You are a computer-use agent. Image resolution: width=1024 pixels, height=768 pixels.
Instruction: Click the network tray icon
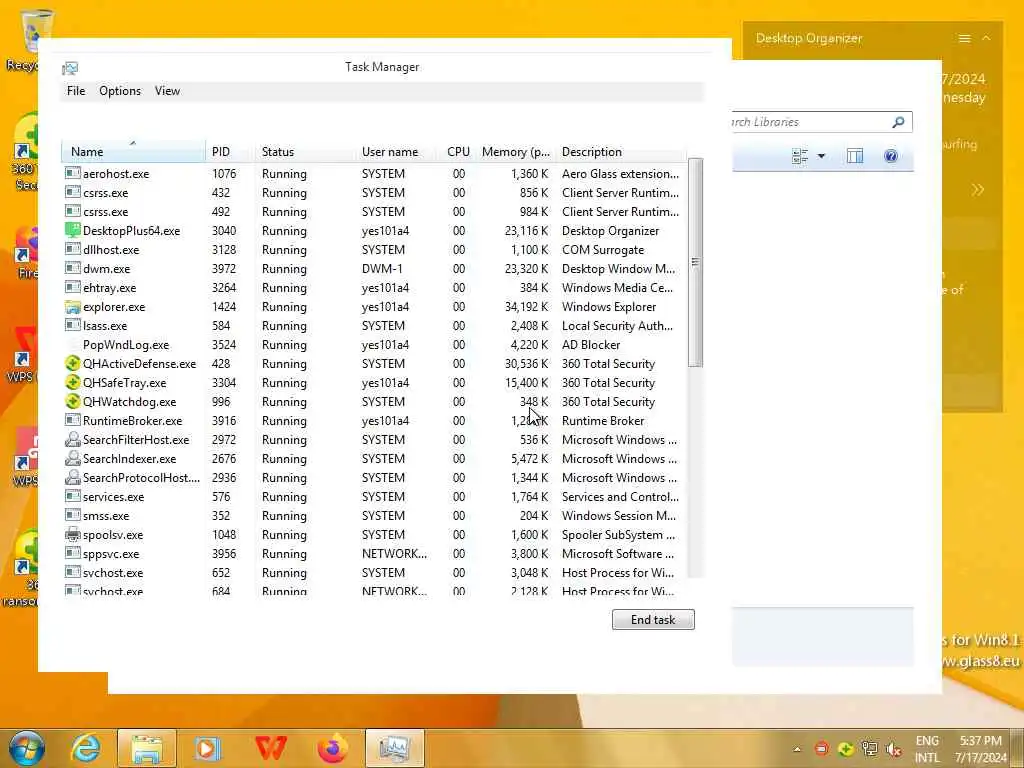(x=870, y=749)
